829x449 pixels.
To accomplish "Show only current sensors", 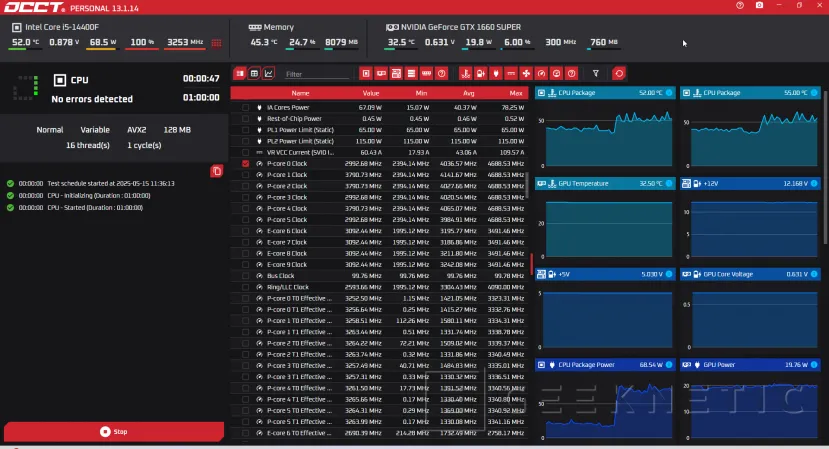I will 511,74.
